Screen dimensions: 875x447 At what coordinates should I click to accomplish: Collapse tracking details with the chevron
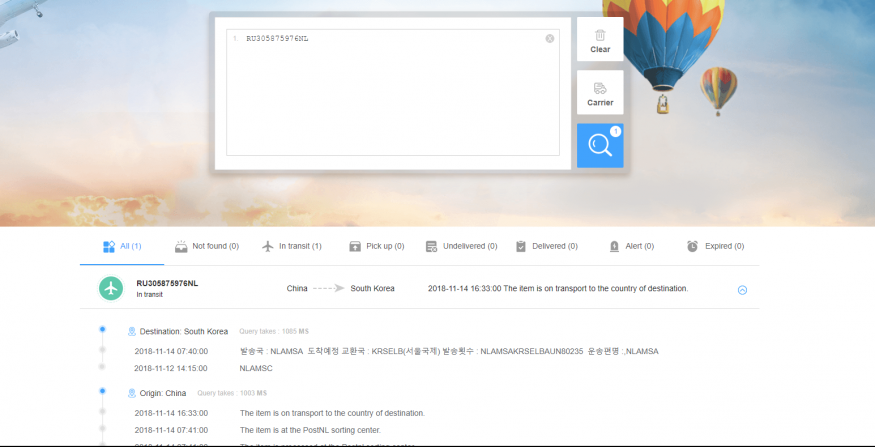pos(742,290)
